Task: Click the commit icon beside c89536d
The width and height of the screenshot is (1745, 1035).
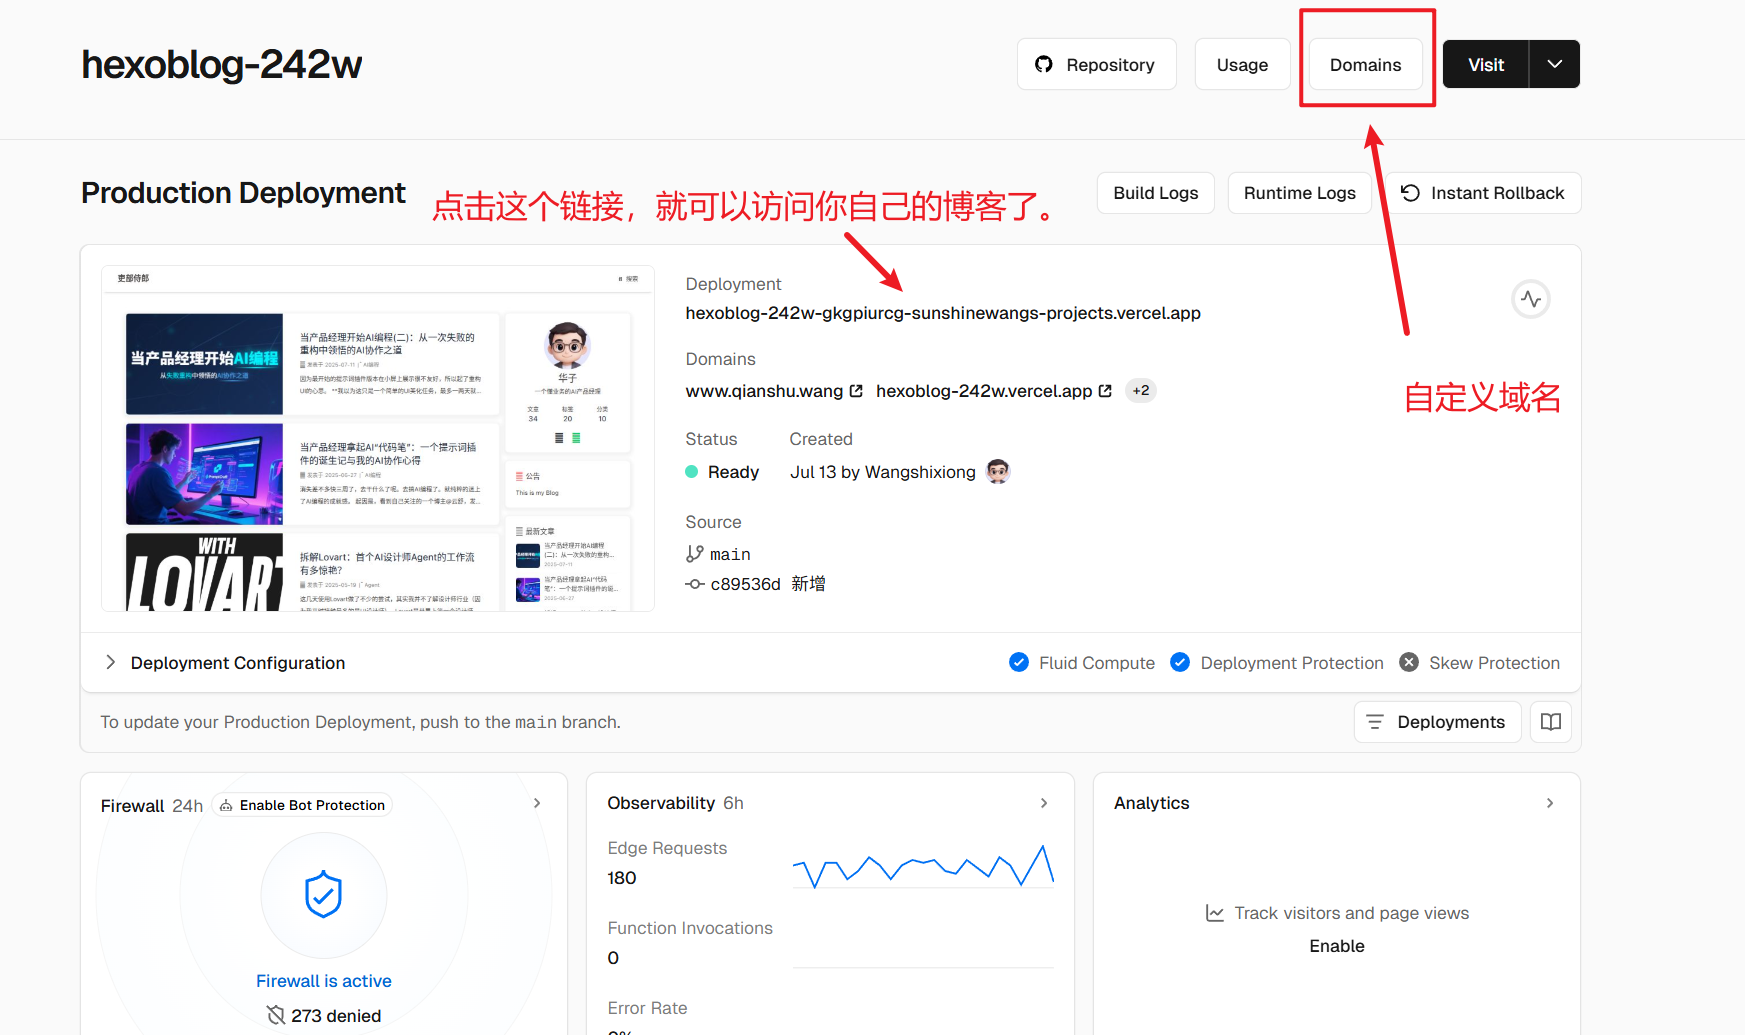Action: 695,584
